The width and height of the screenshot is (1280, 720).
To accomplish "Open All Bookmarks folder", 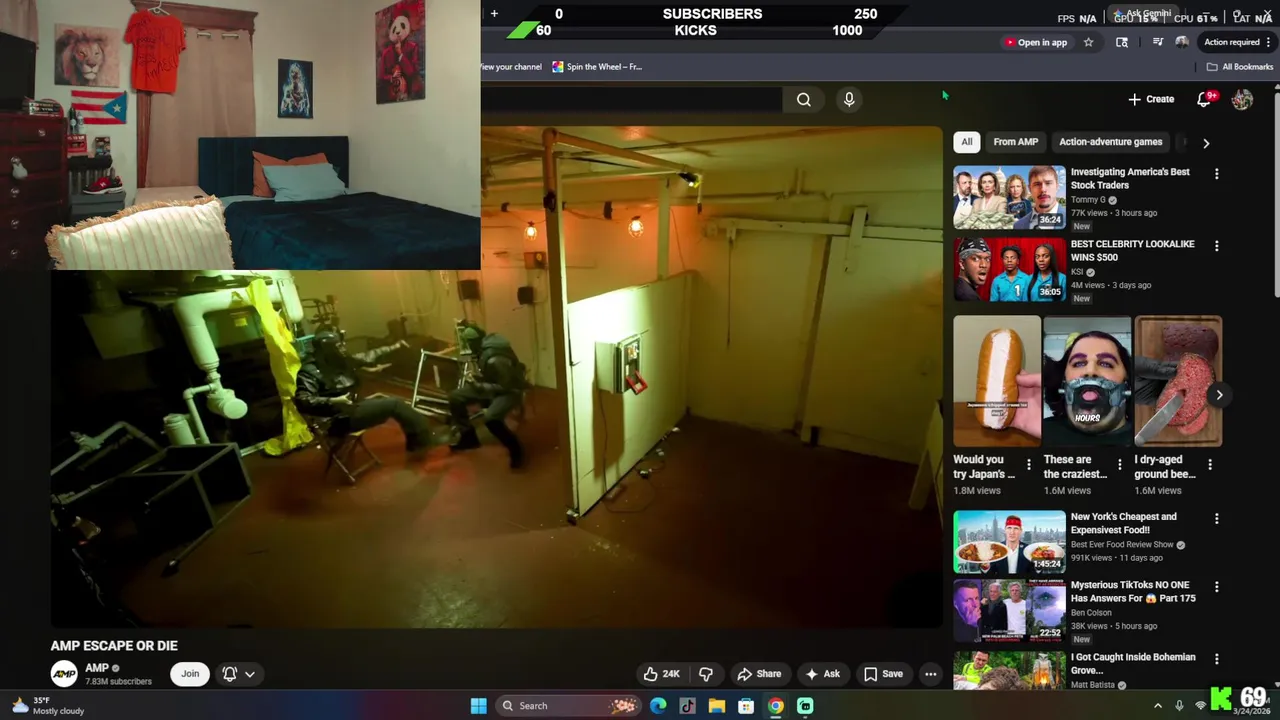I will click(x=1240, y=67).
